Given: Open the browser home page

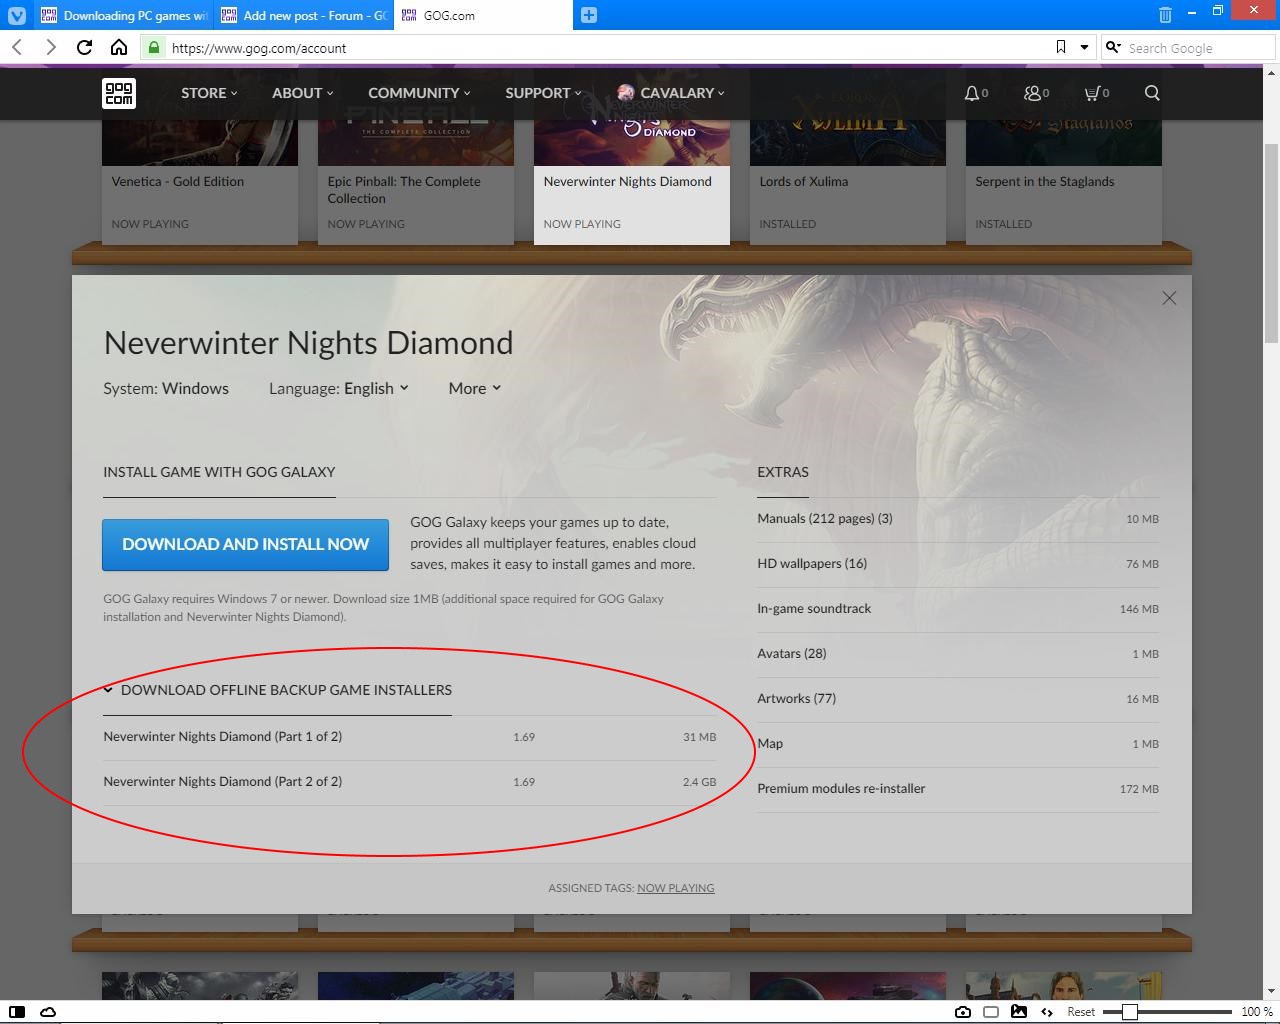Looking at the screenshot, I should tap(119, 47).
